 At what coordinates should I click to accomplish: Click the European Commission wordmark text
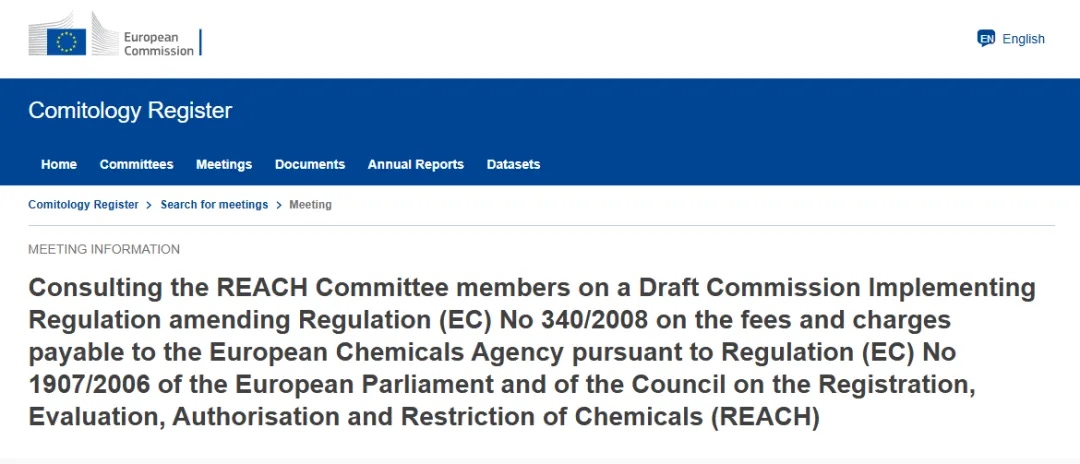(158, 44)
